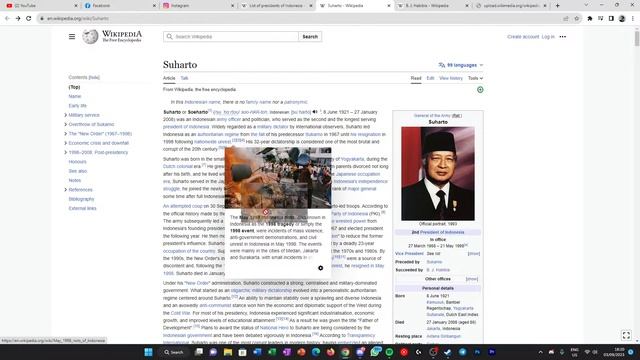The height and width of the screenshot is (360, 640).
Task: Open External links in contents
Action: tap(82, 209)
